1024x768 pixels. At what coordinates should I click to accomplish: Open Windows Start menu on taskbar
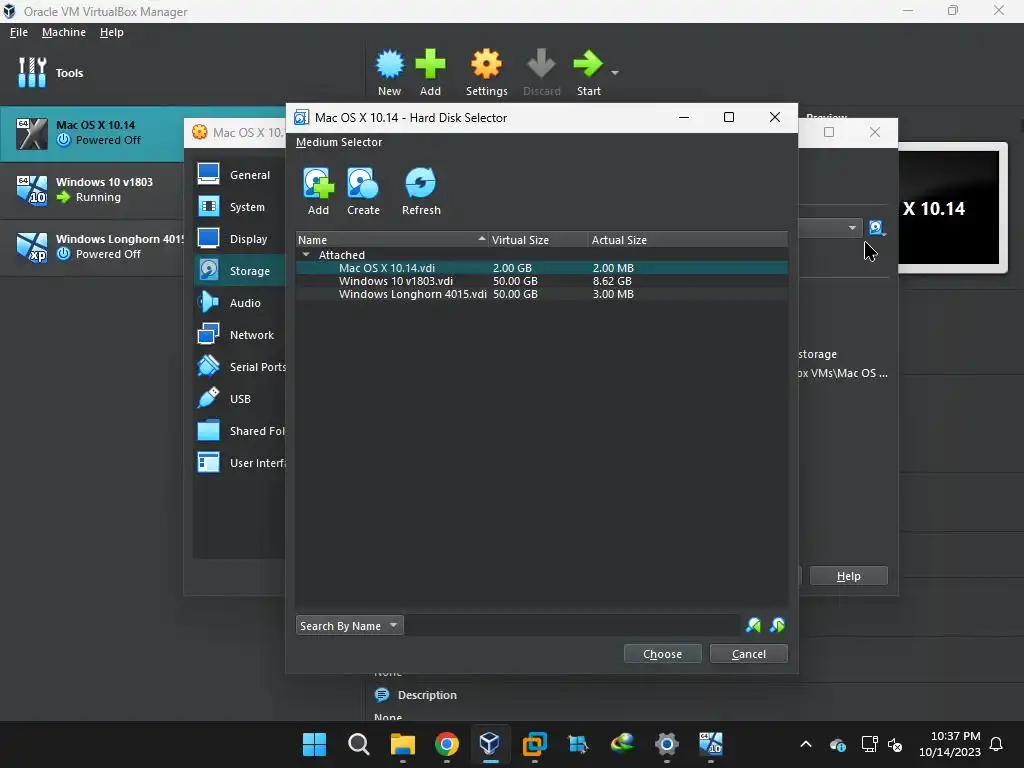314,744
